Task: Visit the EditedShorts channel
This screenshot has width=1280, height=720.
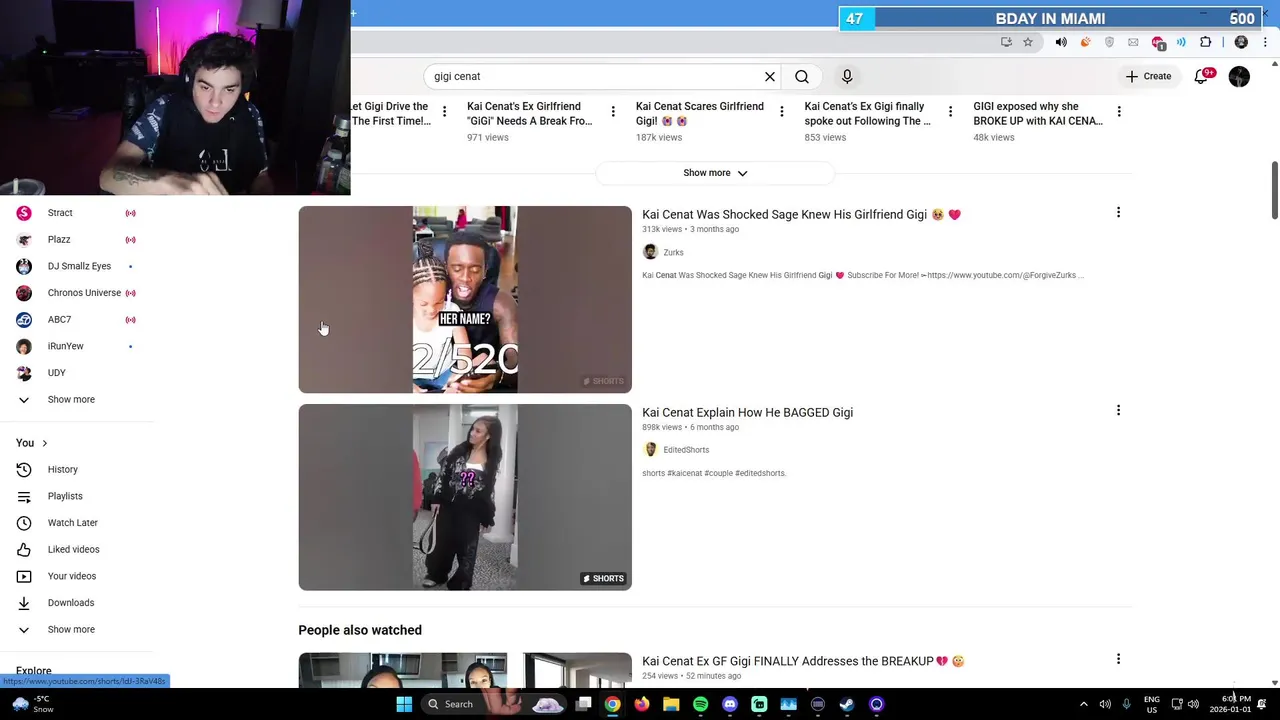Action: pyautogui.click(x=686, y=450)
